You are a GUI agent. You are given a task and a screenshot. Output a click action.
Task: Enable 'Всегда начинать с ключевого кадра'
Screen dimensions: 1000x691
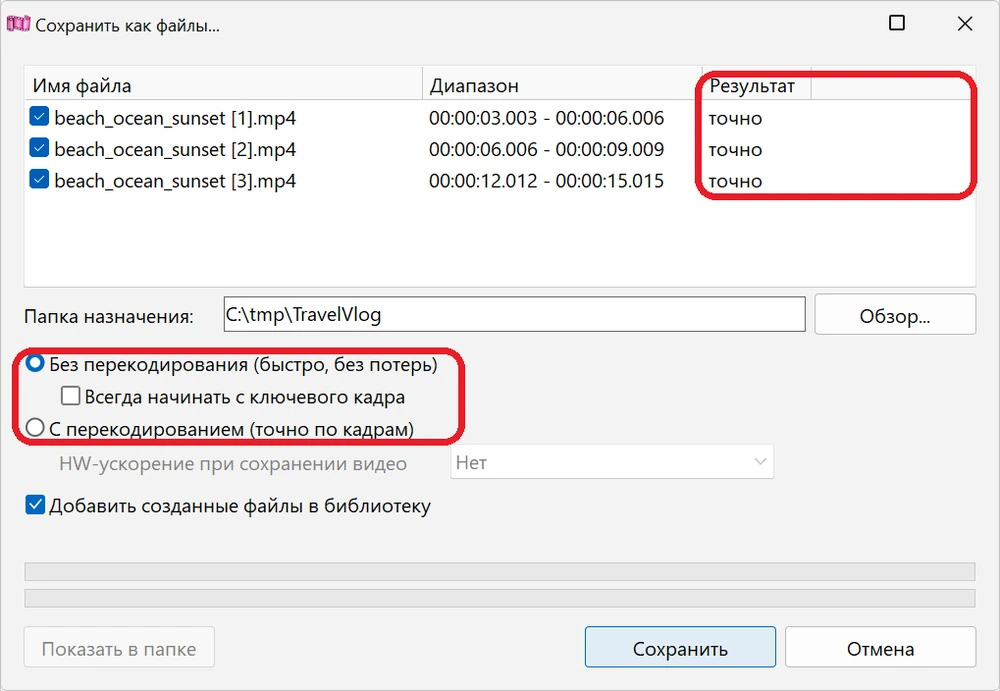click(x=70, y=396)
